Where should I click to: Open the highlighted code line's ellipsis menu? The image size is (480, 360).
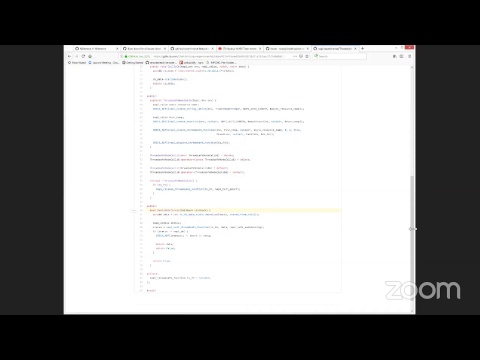coord(133,210)
